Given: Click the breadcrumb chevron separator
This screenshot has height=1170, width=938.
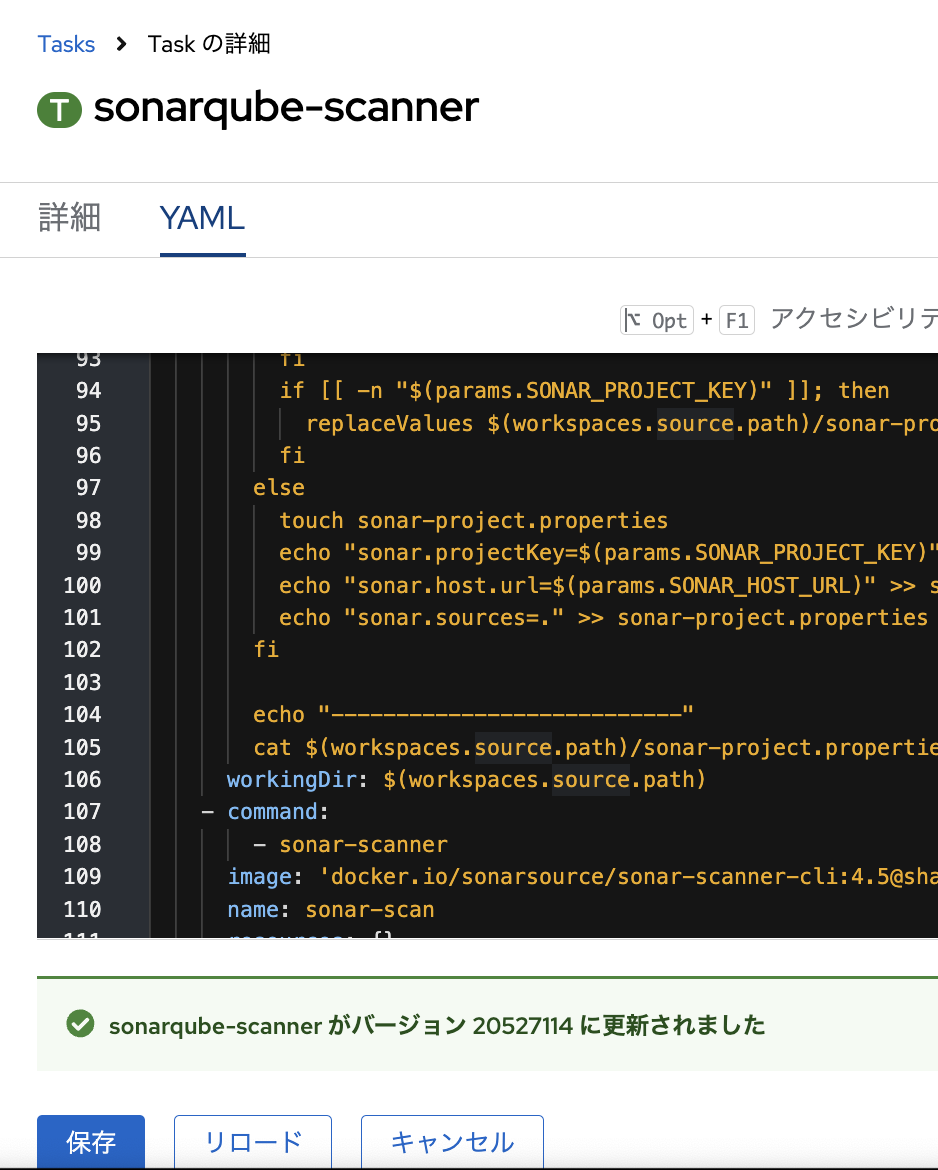Looking at the screenshot, I should tap(122, 44).
